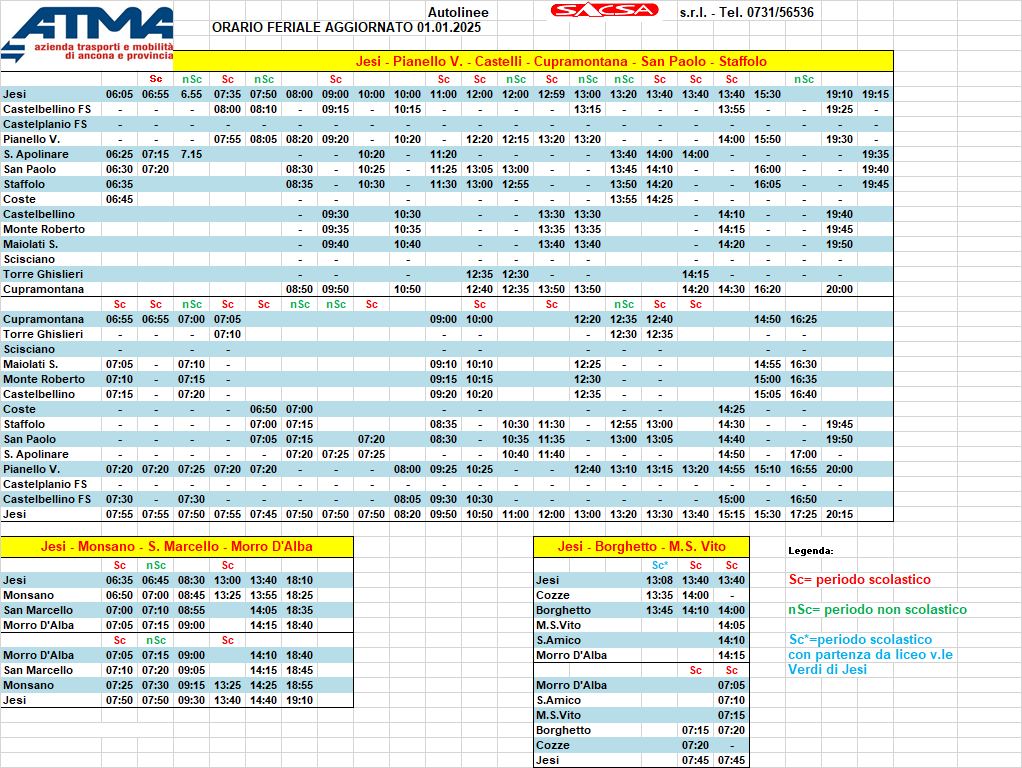Click the green nSc= periodo non scolastico legend
The height and width of the screenshot is (768, 1022).
click(877, 610)
